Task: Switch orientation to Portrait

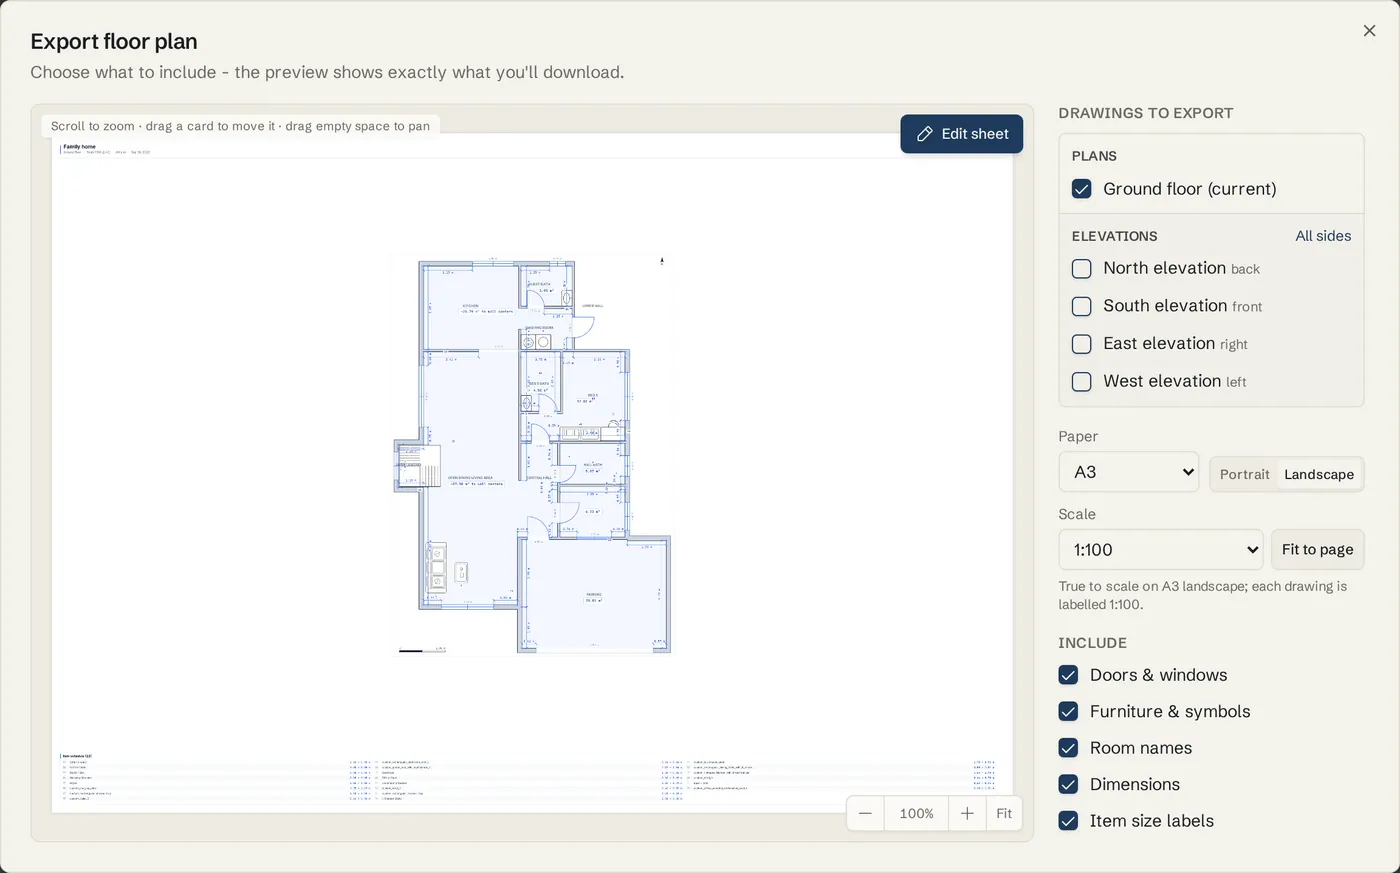Action: (1244, 475)
